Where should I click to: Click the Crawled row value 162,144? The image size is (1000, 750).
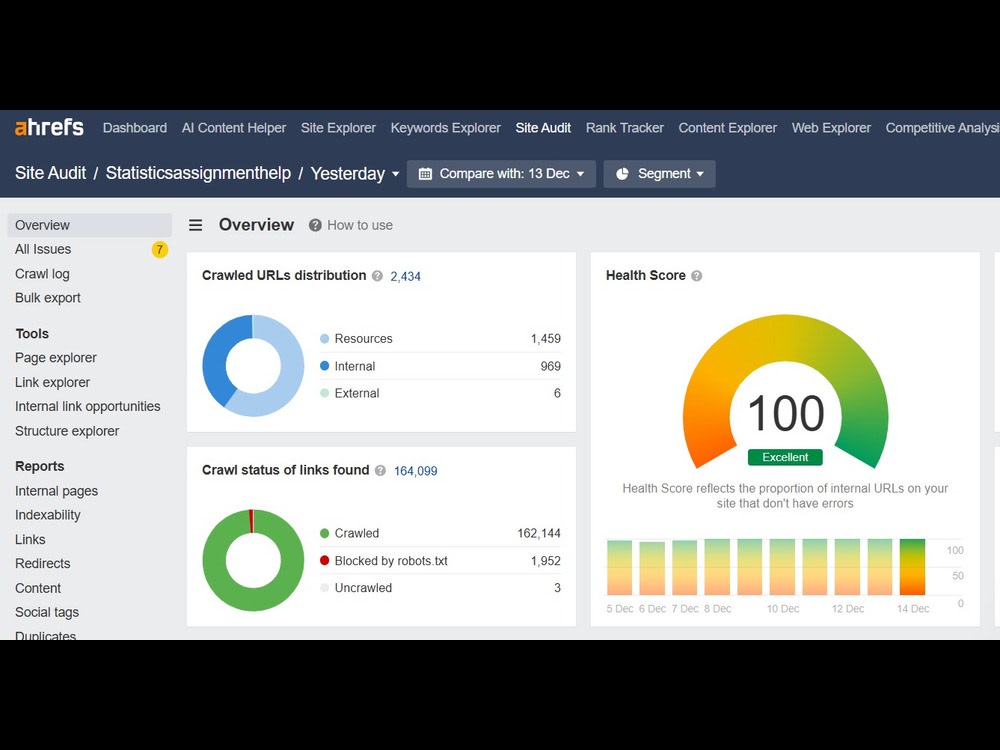pyautogui.click(x=539, y=533)
